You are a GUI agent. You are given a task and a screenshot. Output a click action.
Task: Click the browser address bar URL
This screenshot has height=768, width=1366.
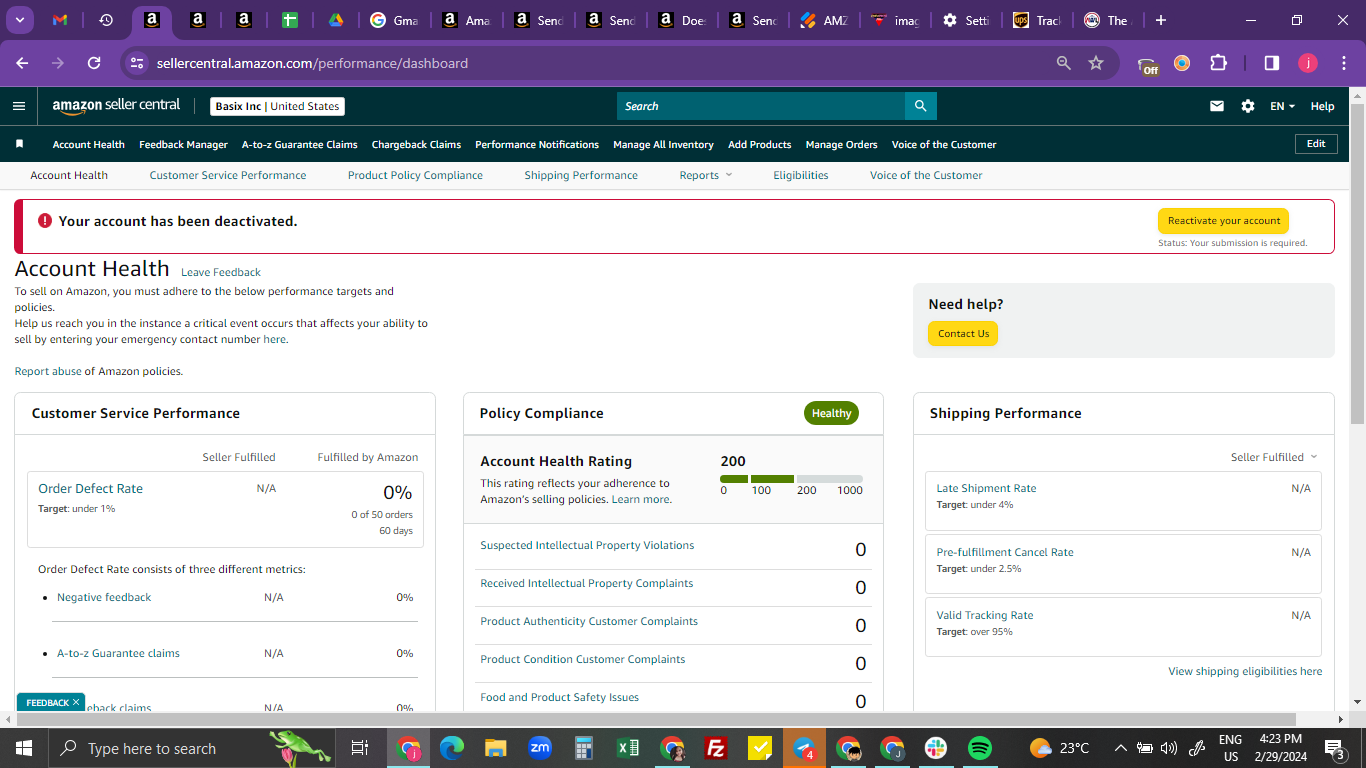pos(312,63)
